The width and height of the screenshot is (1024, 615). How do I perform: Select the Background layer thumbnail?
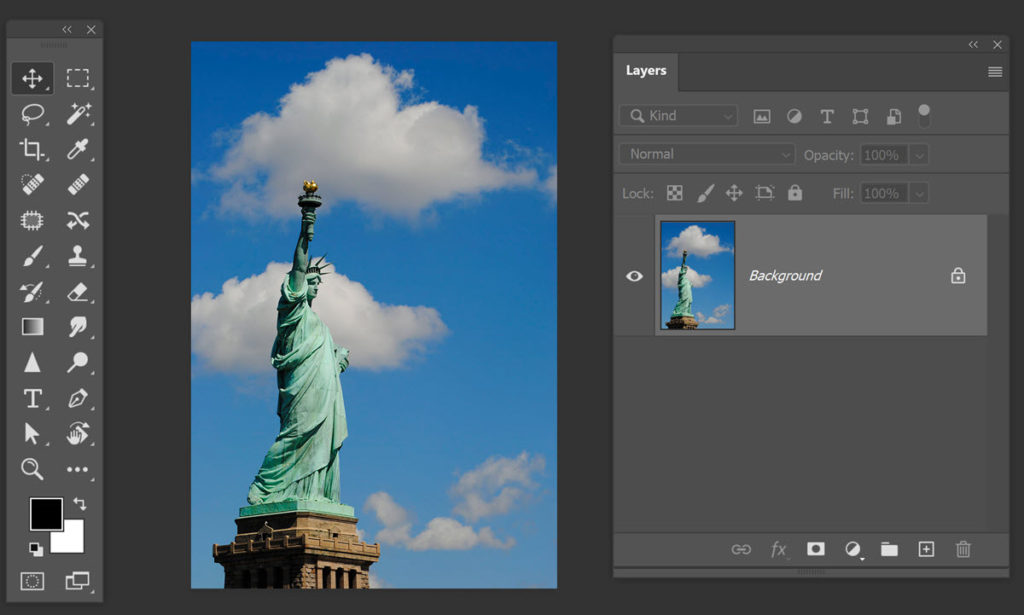(697, 276)
